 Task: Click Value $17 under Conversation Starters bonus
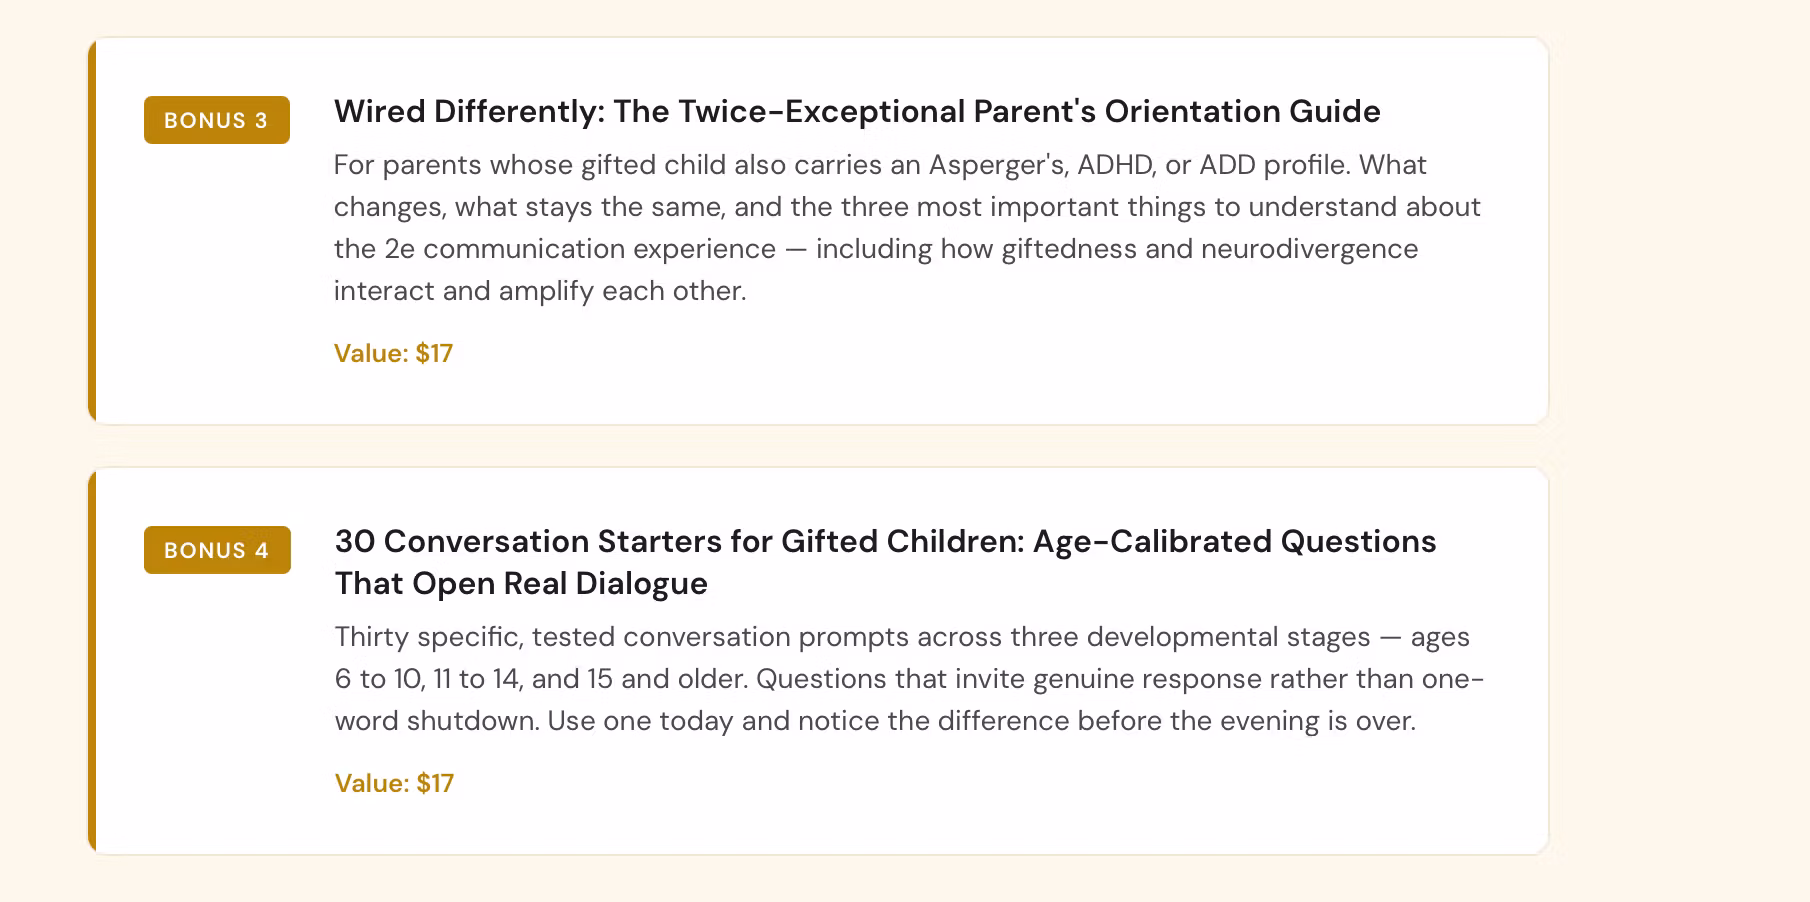tap(394, 783)
